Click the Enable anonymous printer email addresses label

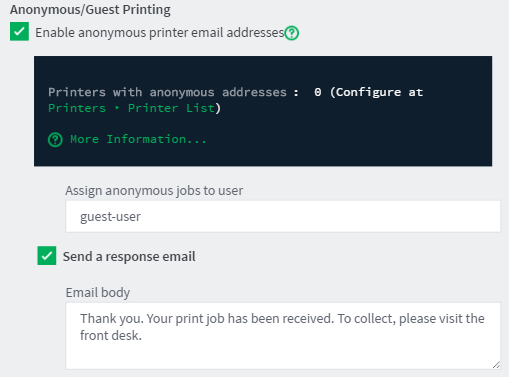(x=160, y=33)
